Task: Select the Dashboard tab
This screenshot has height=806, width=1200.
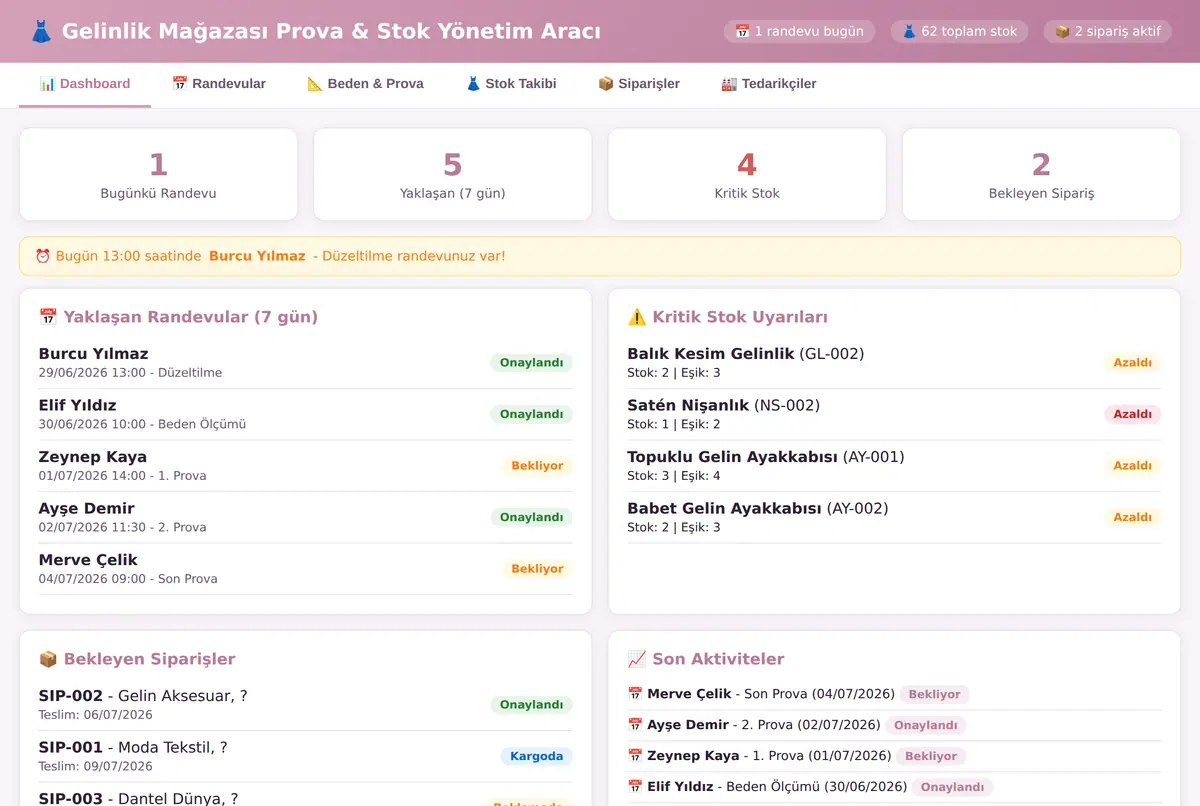Action: tap(85, 84)
